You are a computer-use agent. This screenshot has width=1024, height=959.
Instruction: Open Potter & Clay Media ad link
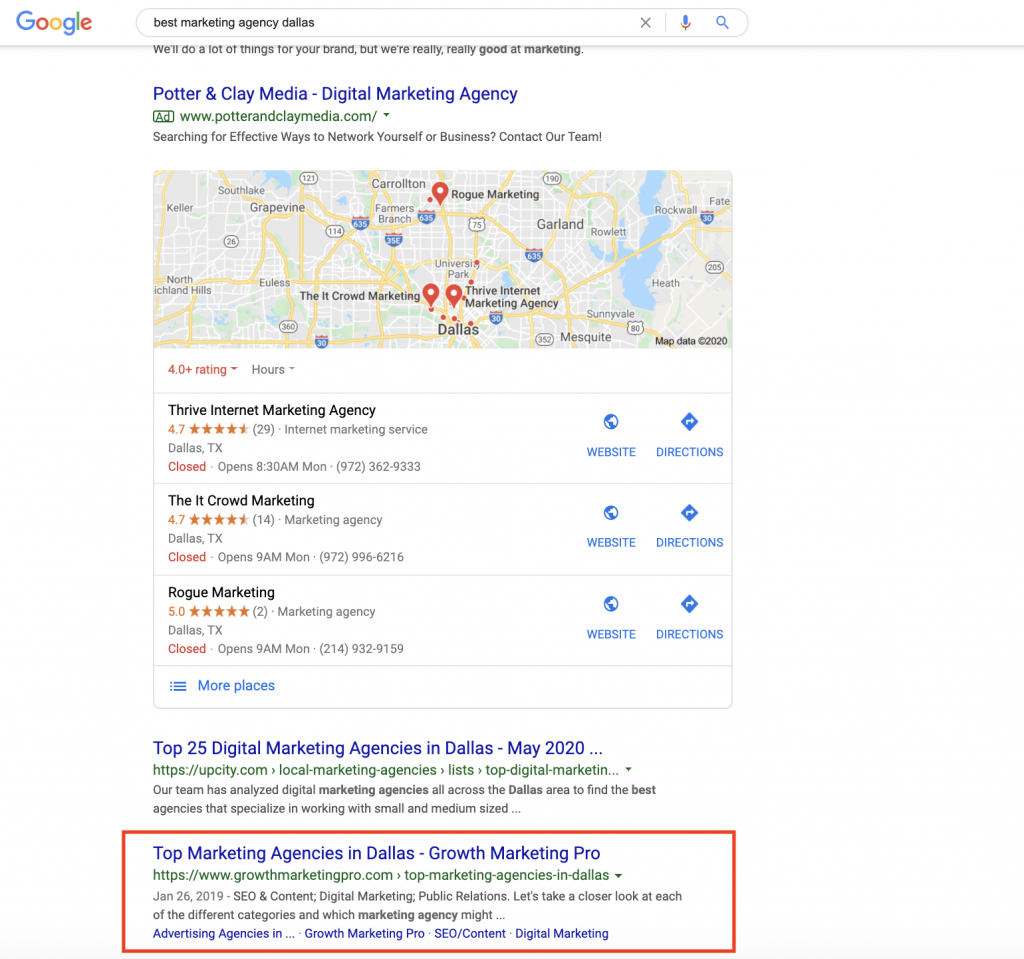(335, 94)
